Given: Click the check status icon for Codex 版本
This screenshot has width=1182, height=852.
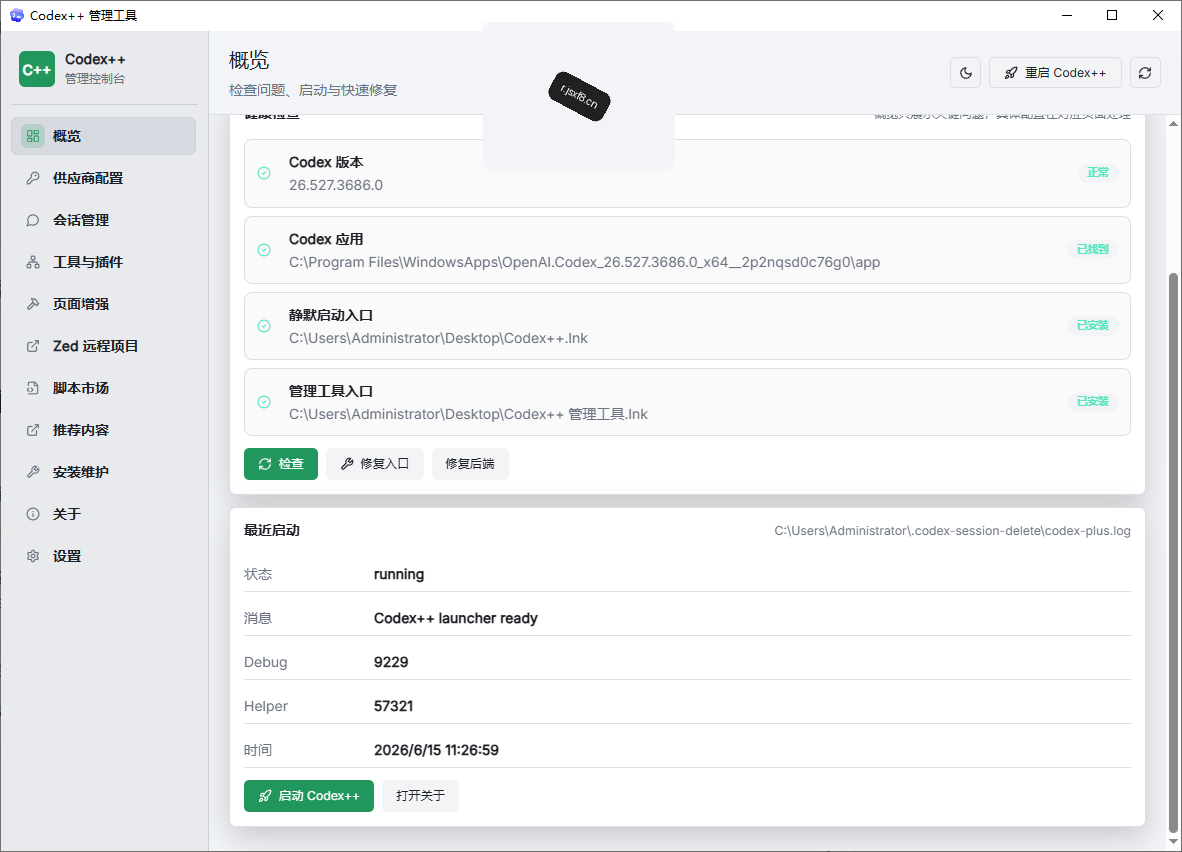Looking at the screenshot, I should point(264,173).
